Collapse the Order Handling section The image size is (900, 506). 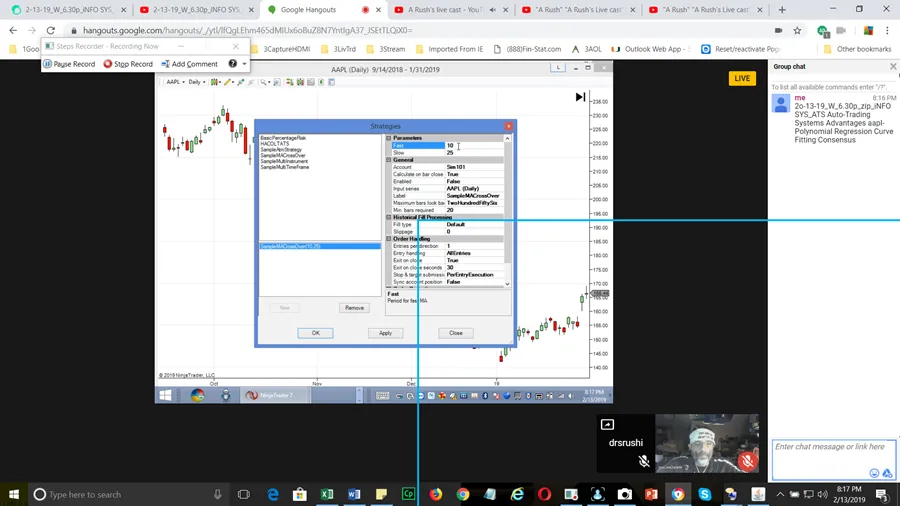(389, 239)
